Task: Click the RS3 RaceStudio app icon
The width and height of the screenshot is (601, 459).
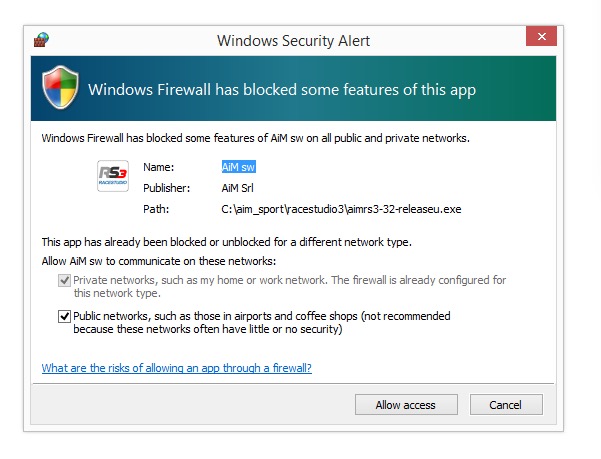Action: click(113, 176)
